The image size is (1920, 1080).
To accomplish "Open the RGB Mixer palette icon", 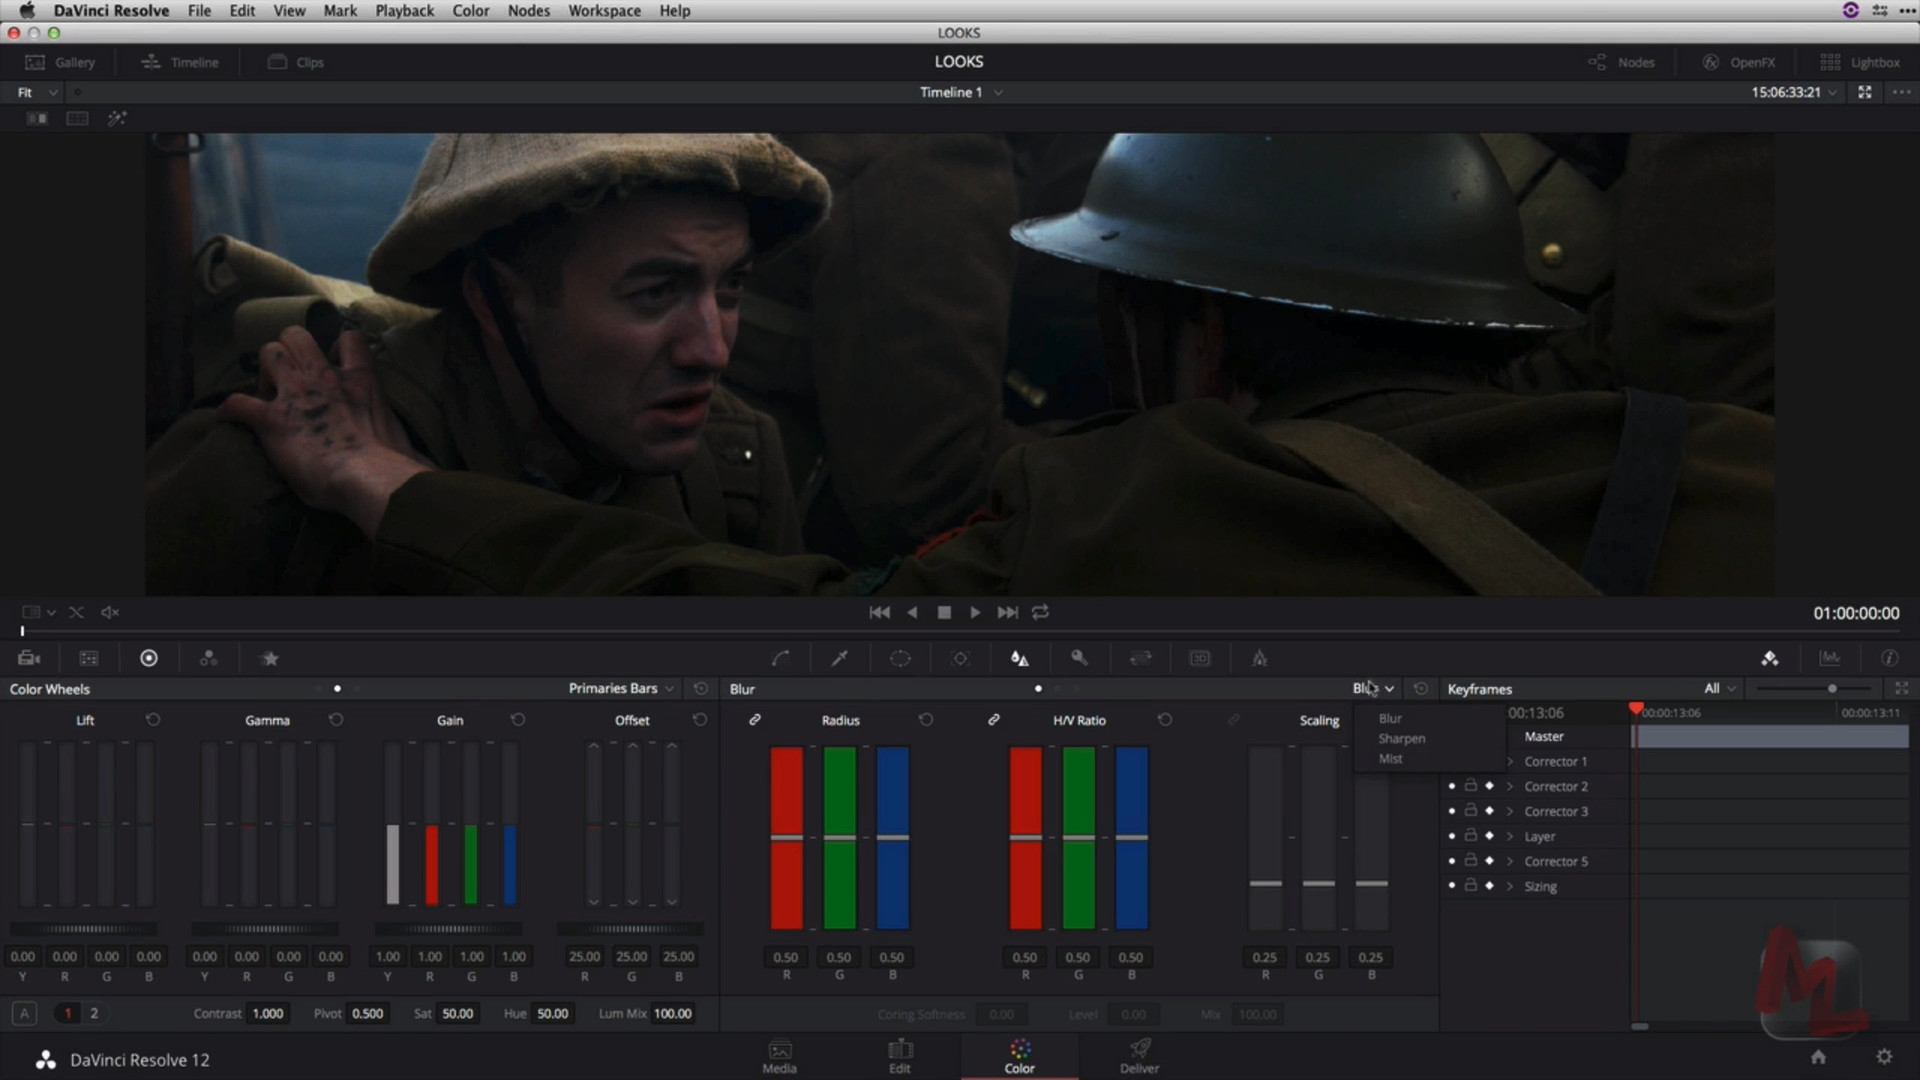I will coord(208,658).
